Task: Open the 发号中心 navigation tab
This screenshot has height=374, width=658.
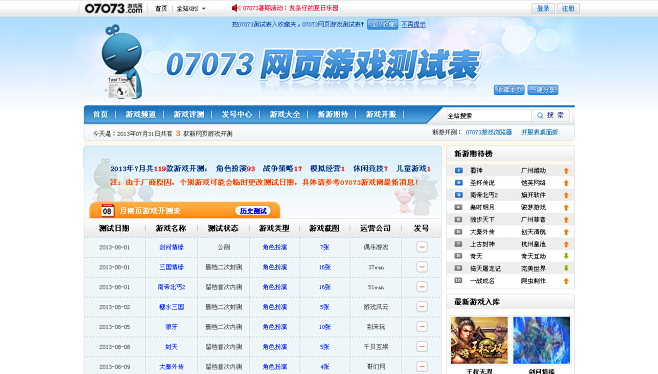Action: click(237, 114)
